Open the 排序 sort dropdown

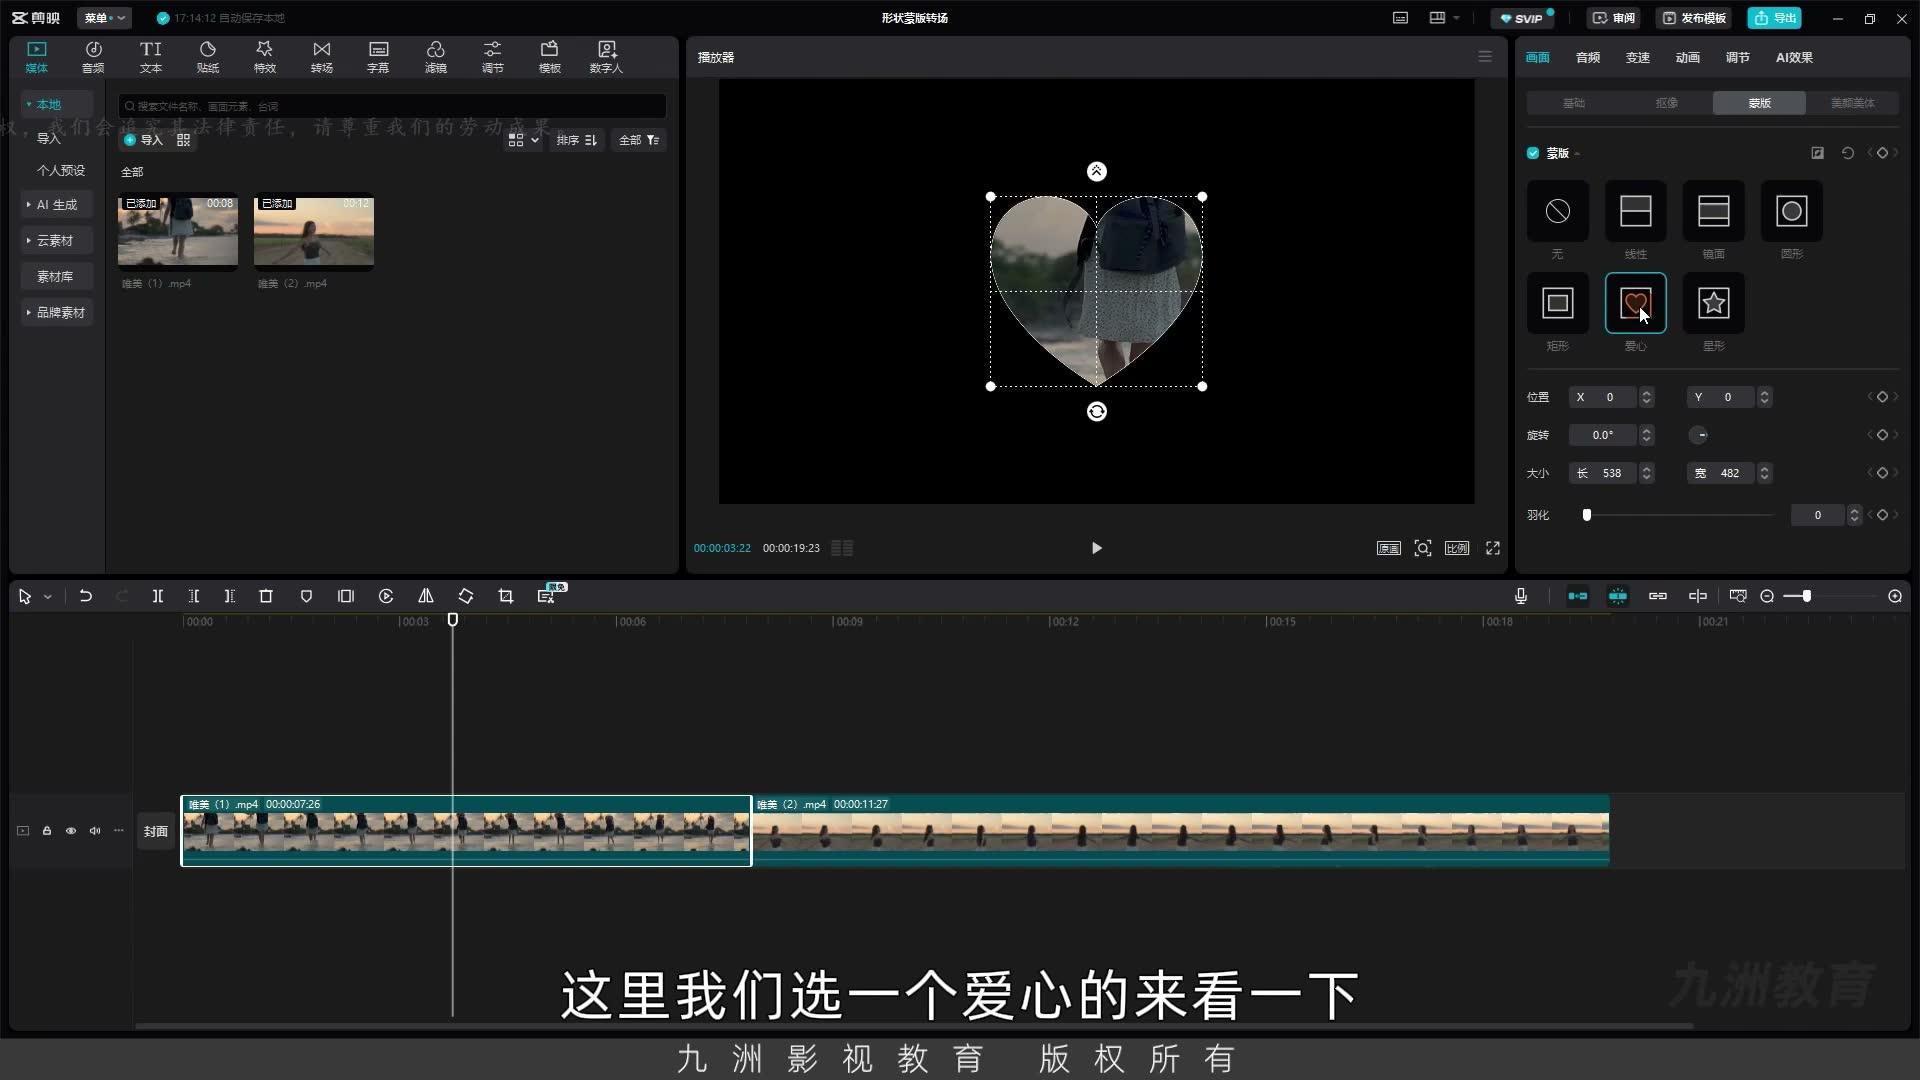point(577,140)
